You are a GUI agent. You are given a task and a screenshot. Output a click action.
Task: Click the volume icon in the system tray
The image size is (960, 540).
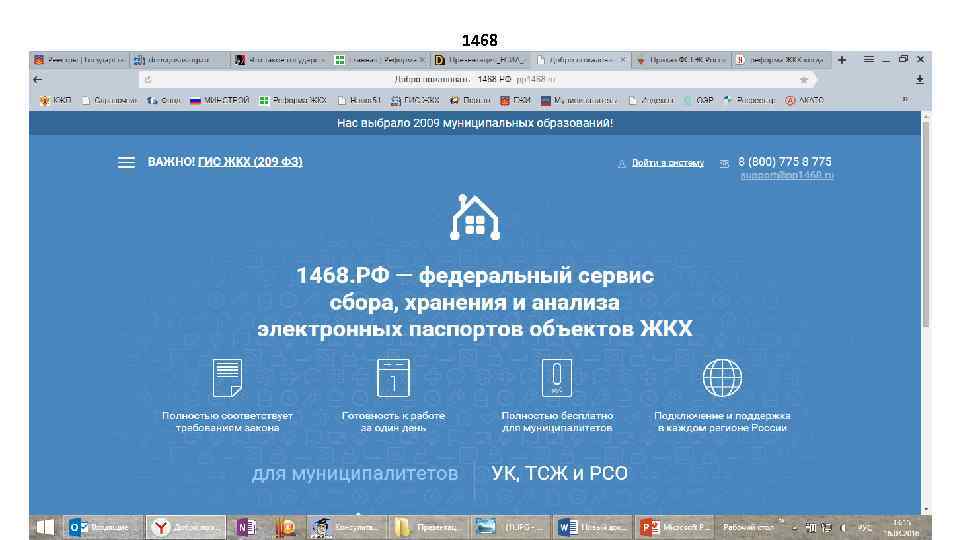[843, 527]
